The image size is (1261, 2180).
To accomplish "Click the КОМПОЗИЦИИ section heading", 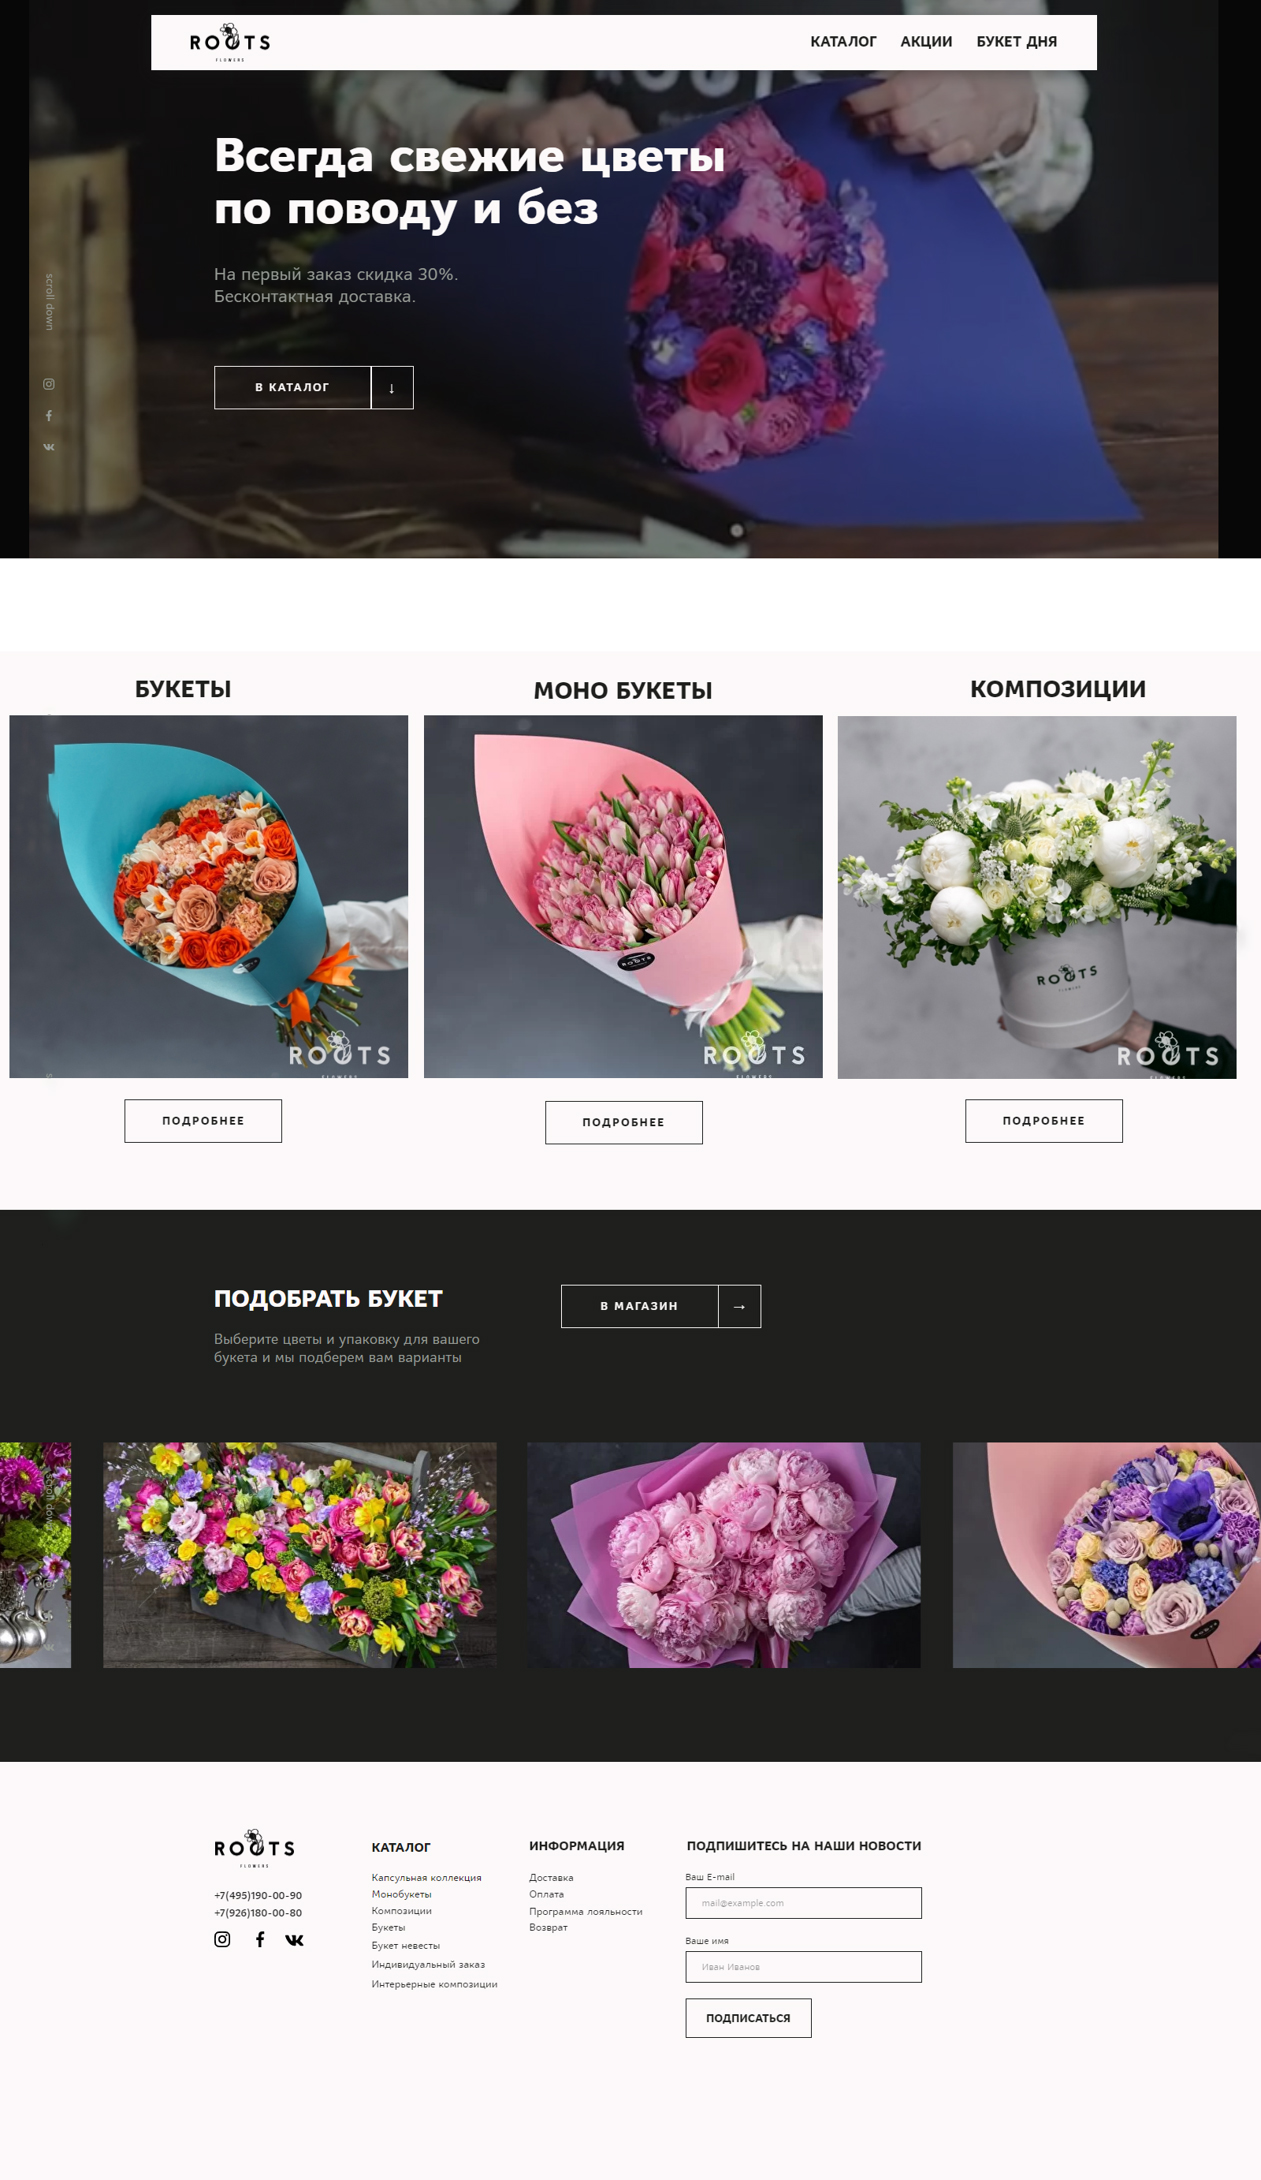I will point(1058,689).
